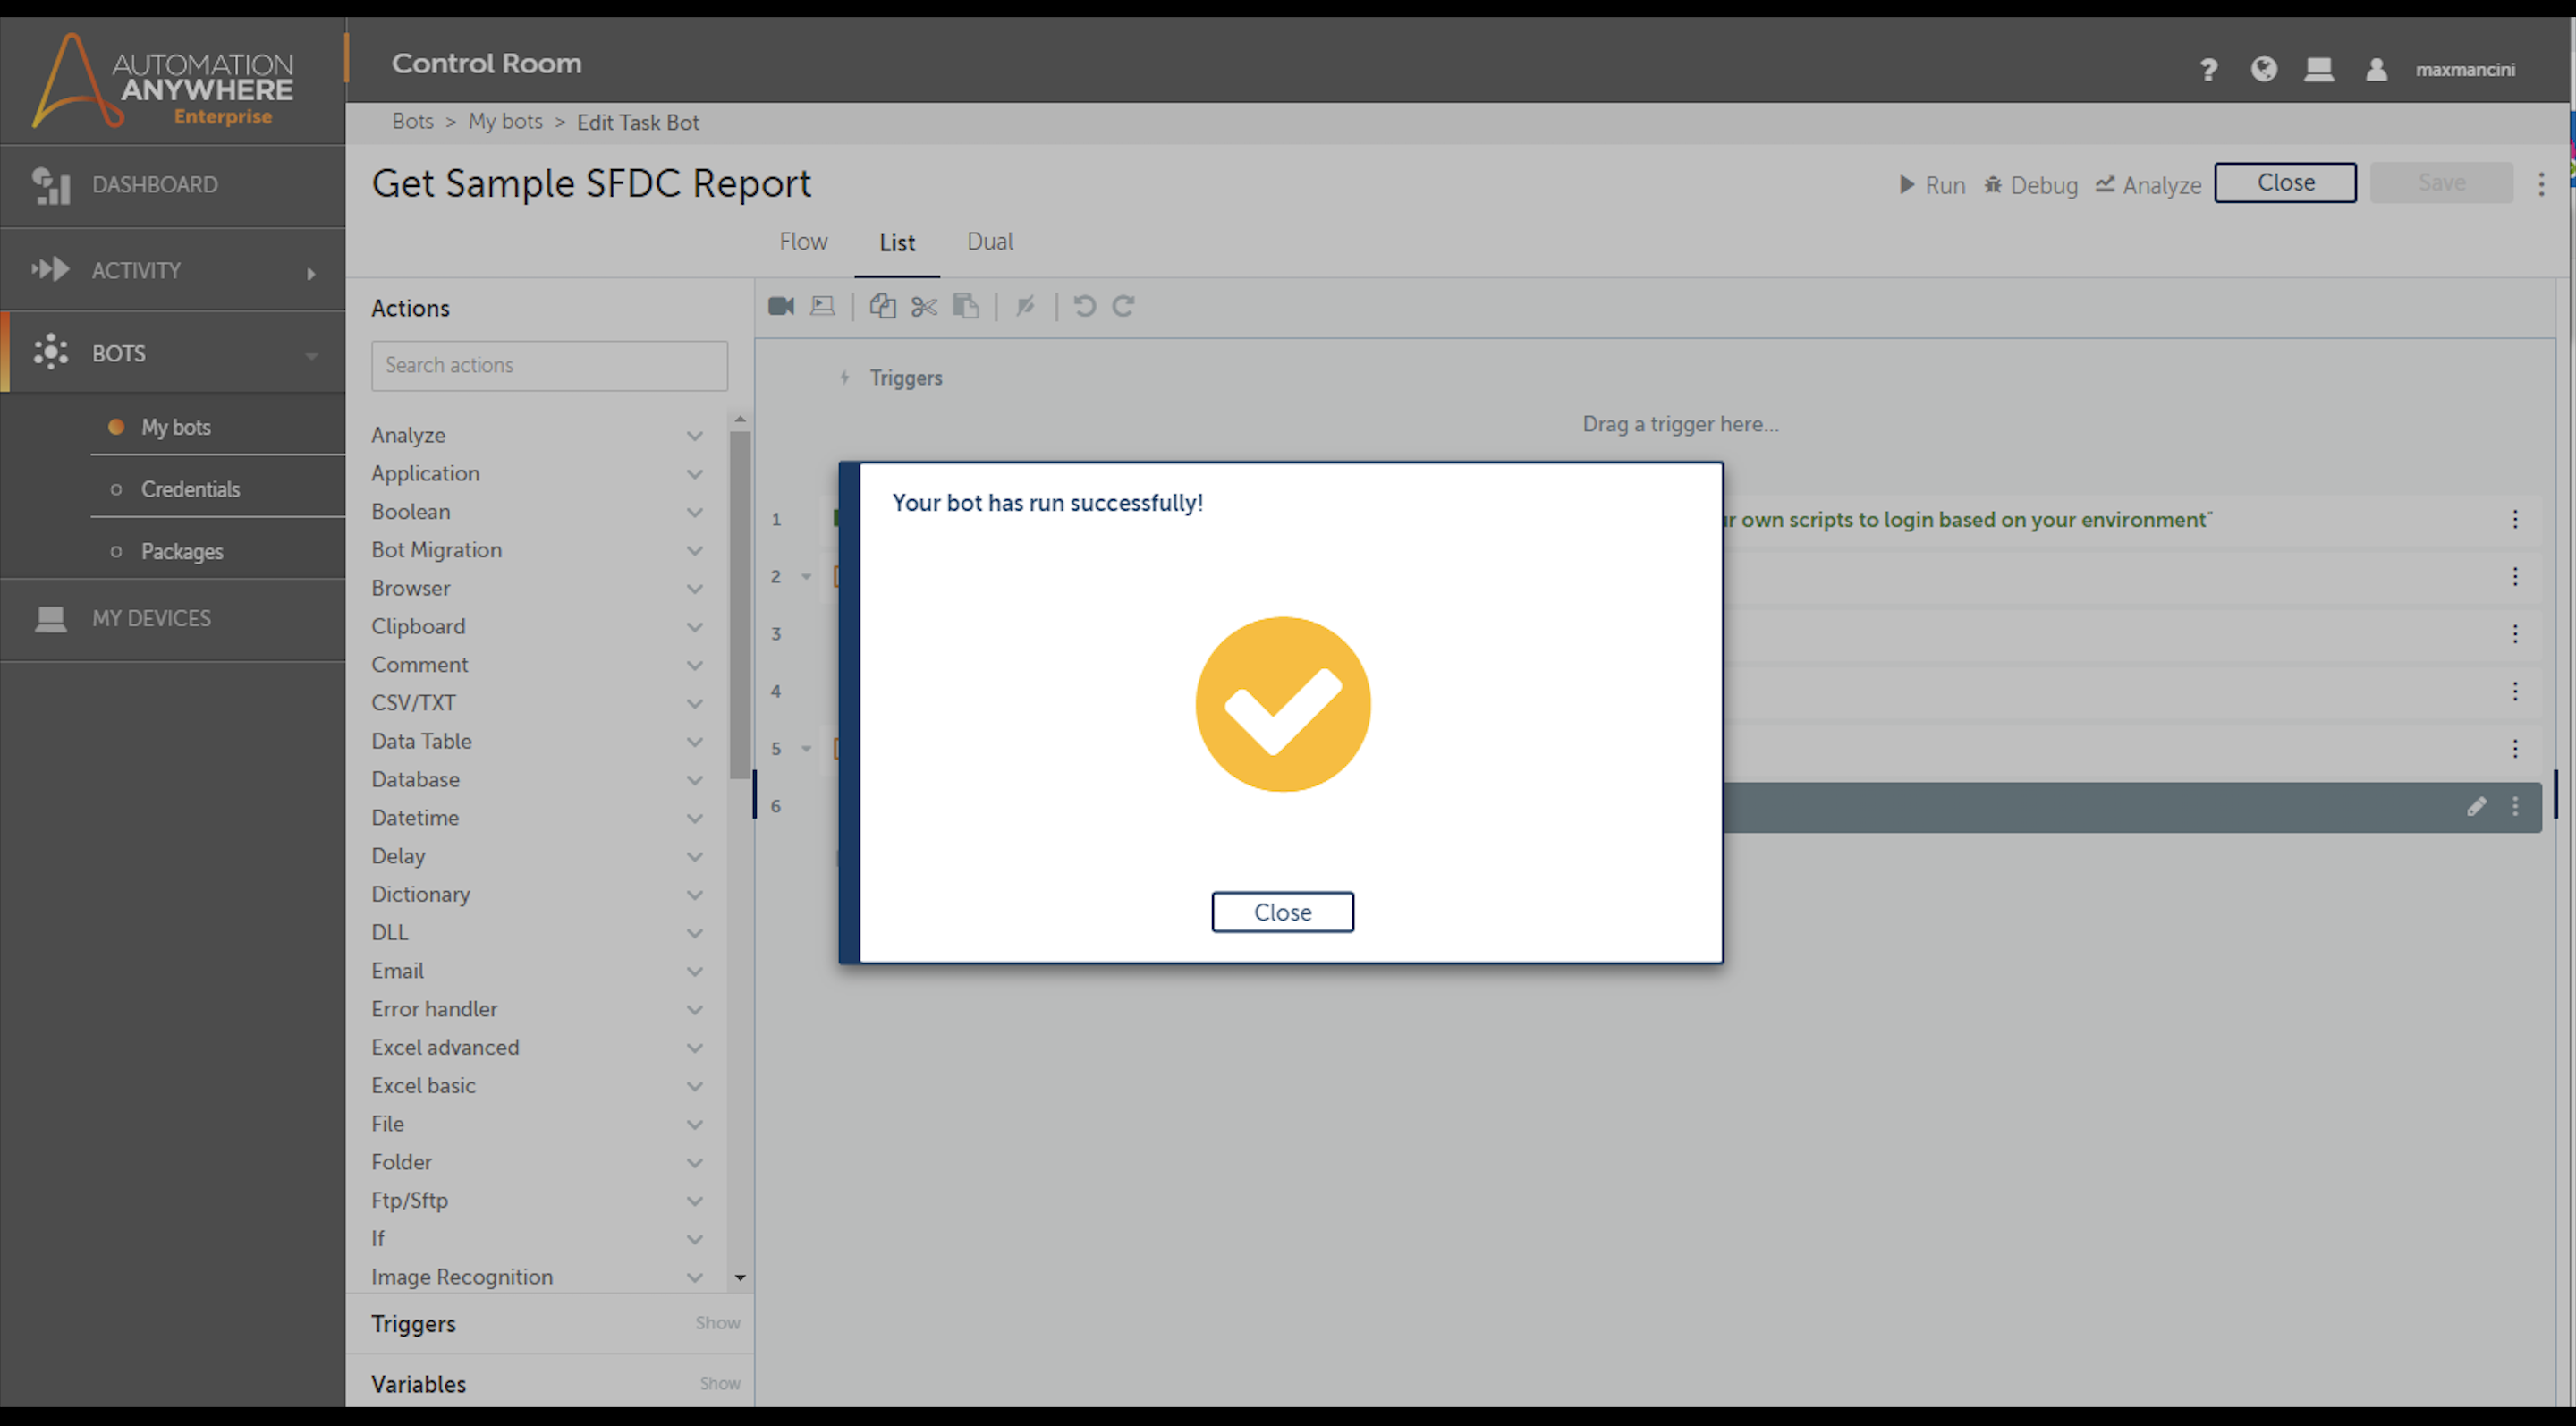Screen dimensions: 2576x1426
Task: Click the paste toolbar icon
Action: [966, 306]
